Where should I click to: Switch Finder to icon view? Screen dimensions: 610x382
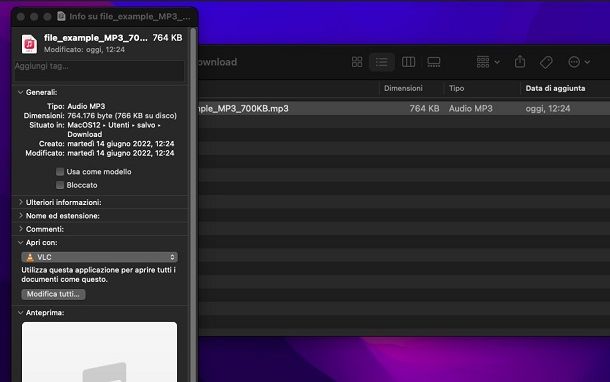point(357,62)
